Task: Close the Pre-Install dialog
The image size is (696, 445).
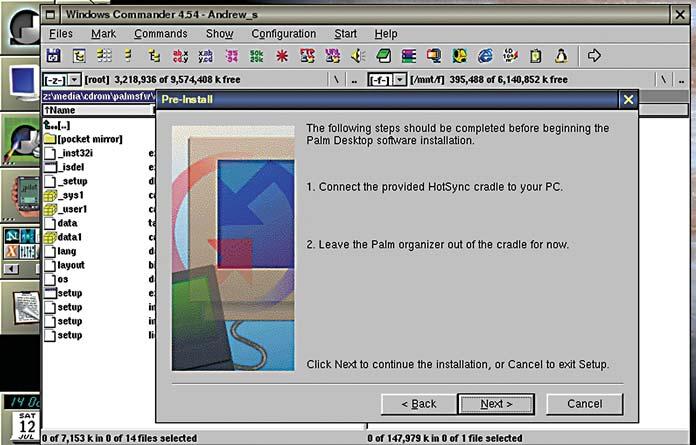Action: (628, 100)
